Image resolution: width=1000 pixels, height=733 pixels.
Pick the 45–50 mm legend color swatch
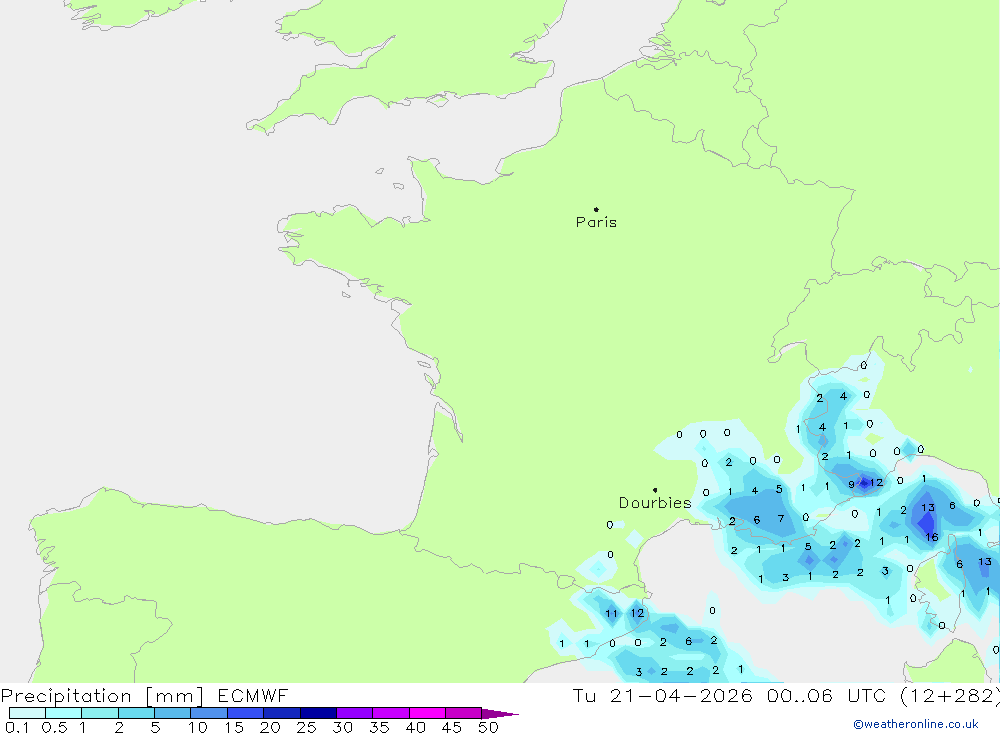coord(464,713)
